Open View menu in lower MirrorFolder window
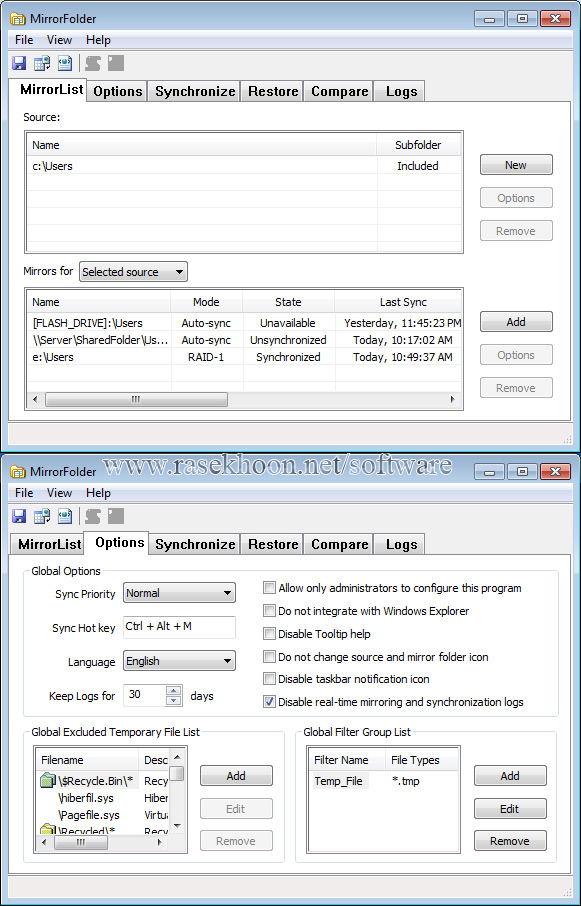This screenshot has height=906, width=581. tap(59, 493)
